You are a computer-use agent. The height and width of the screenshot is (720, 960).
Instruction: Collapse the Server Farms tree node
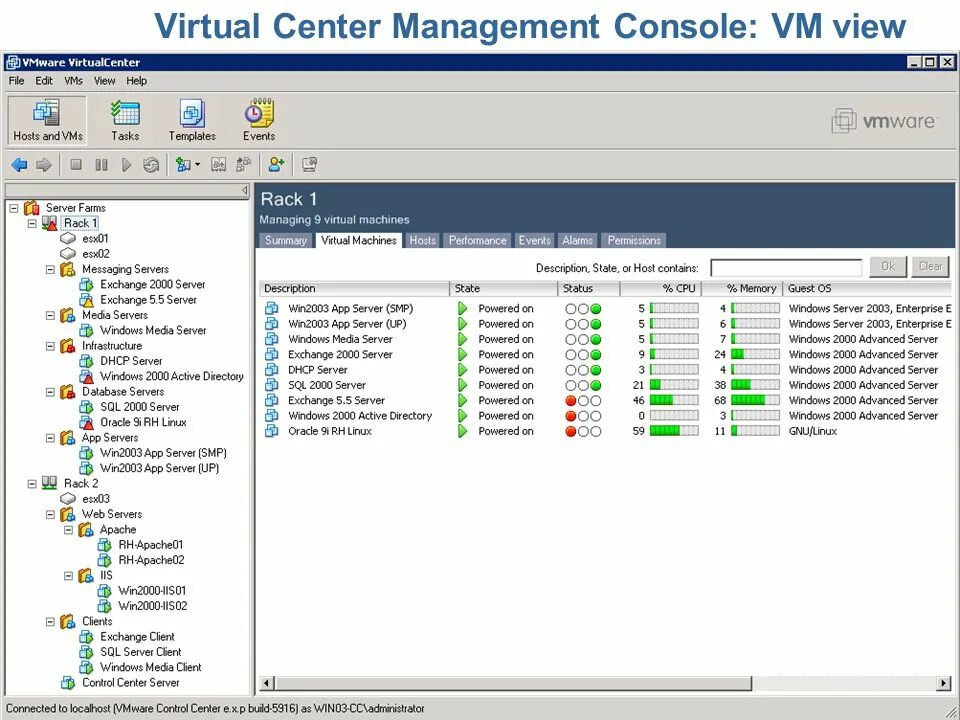(13, 208)
